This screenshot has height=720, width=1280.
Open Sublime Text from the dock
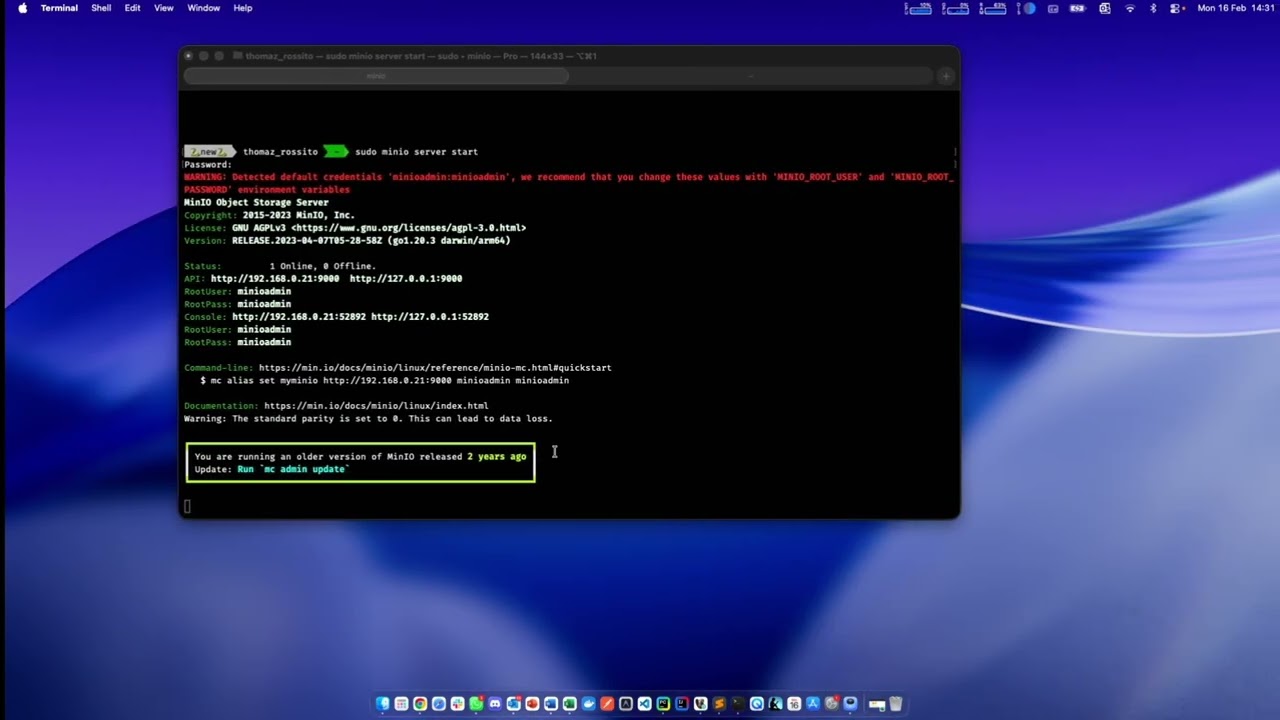pyautogui.click(x=719, y=704)
